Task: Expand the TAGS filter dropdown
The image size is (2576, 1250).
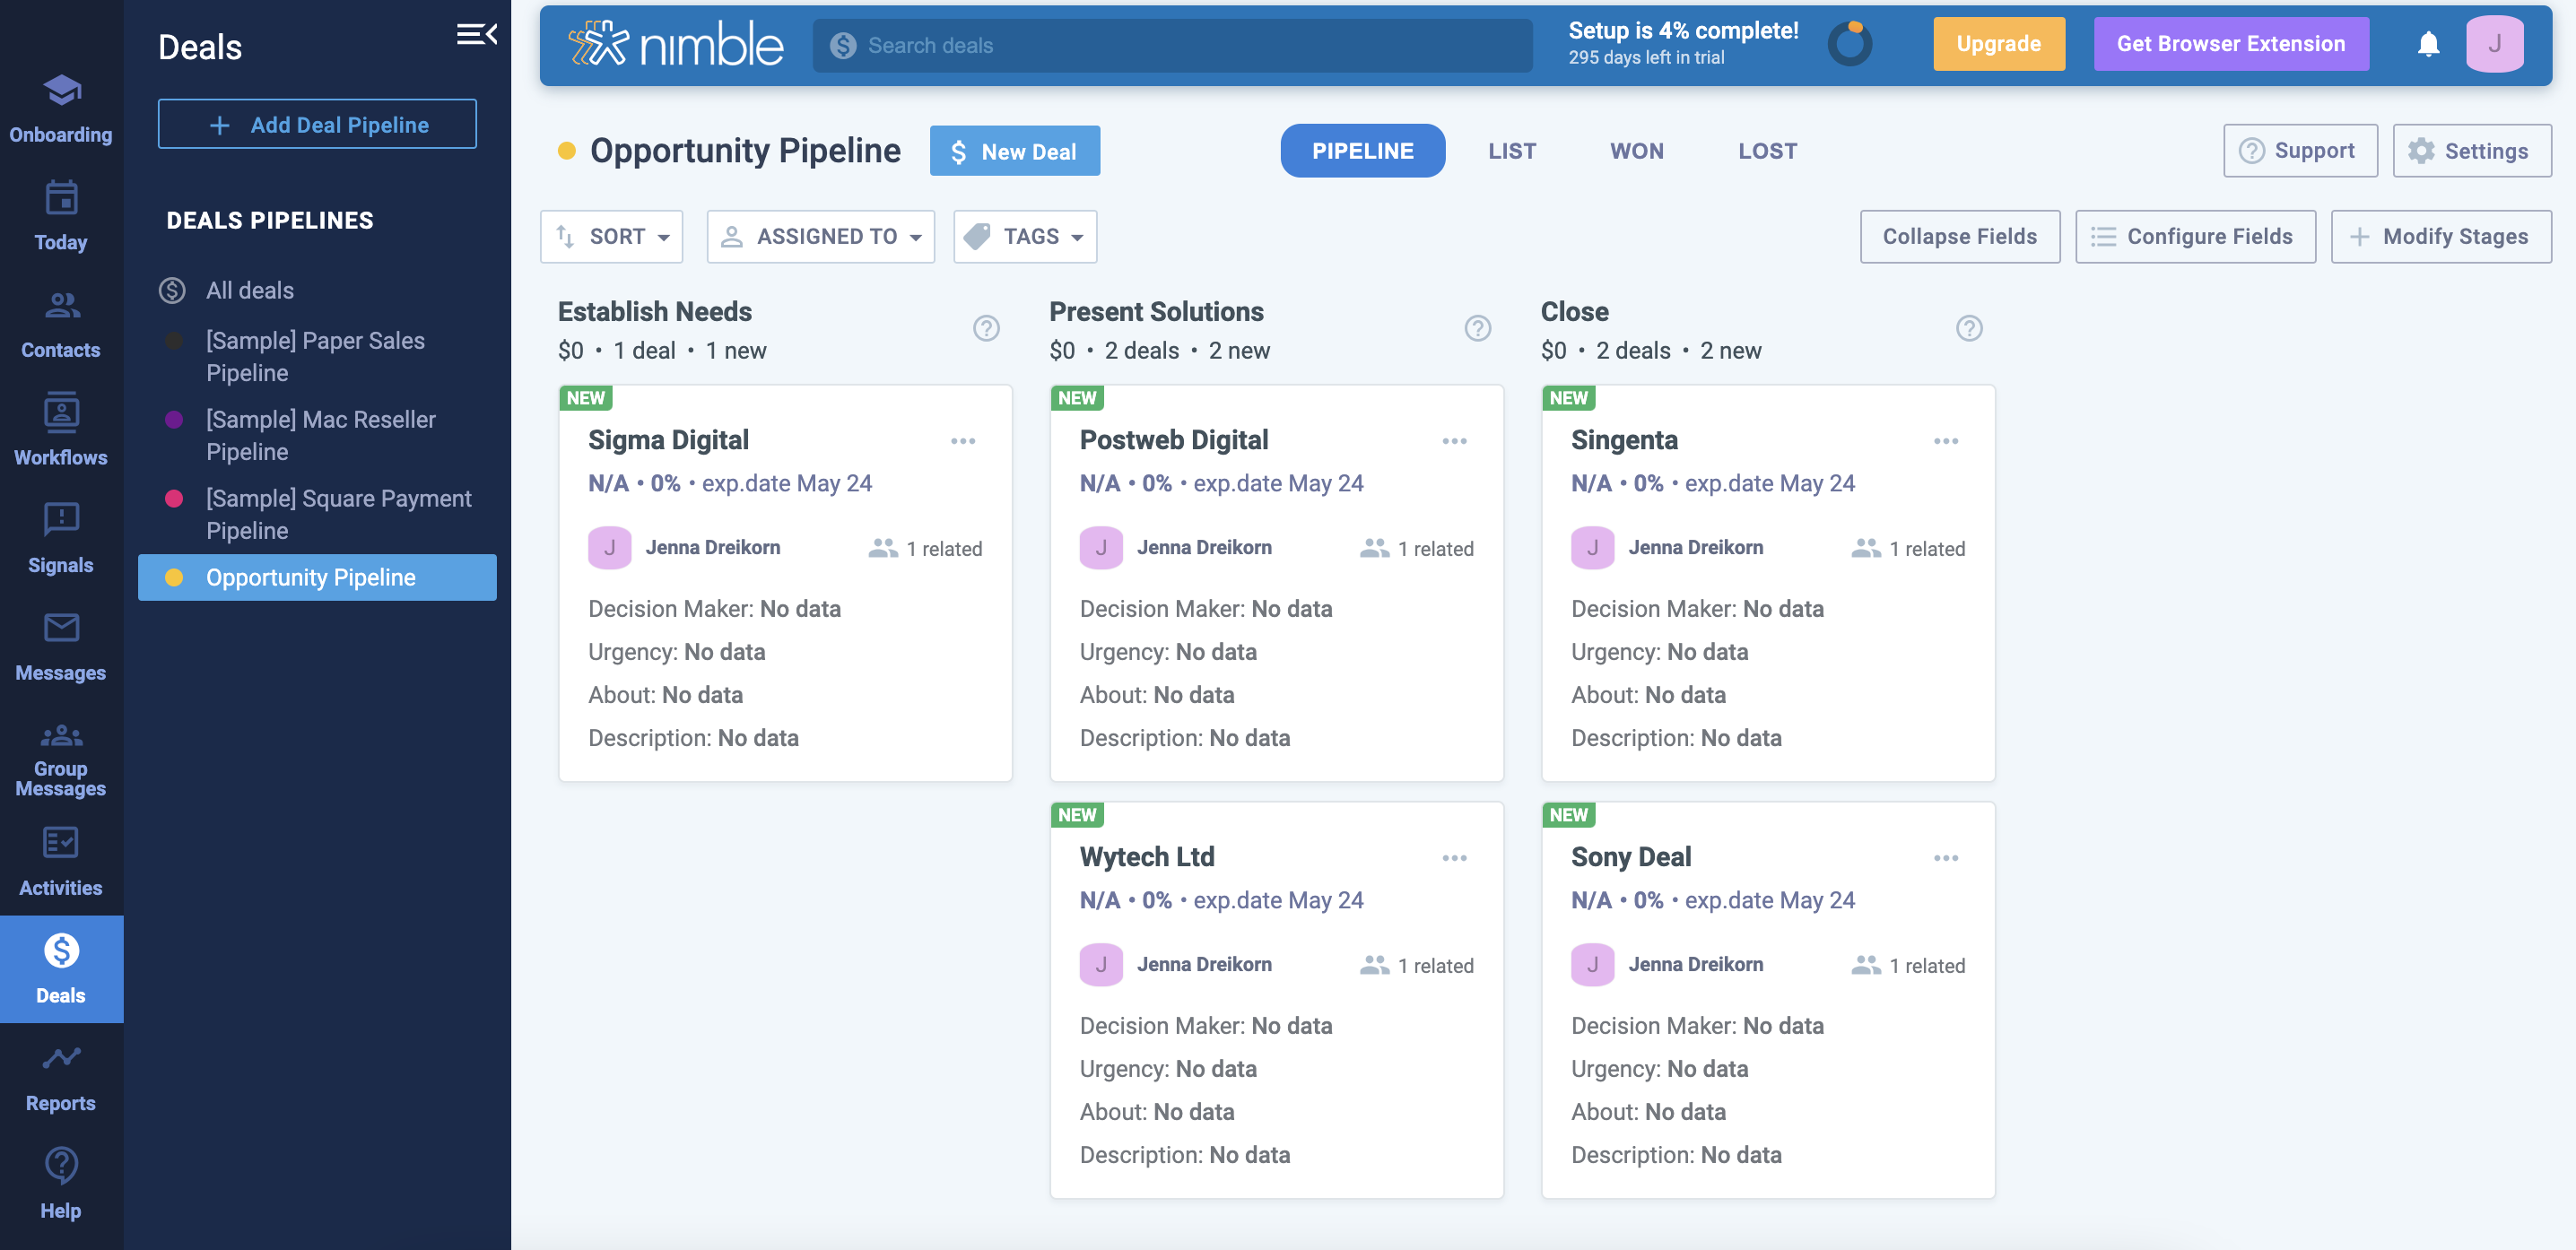Action: click(1025, 236)
